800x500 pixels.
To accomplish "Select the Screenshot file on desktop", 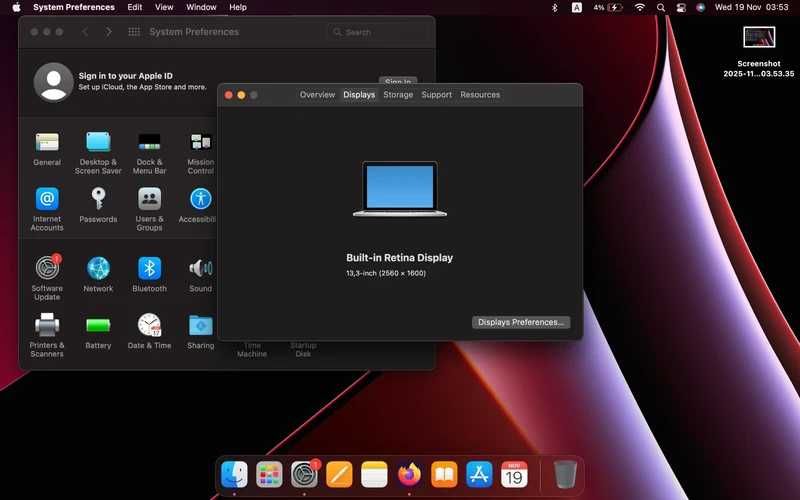I will click(x=759, y=52).
